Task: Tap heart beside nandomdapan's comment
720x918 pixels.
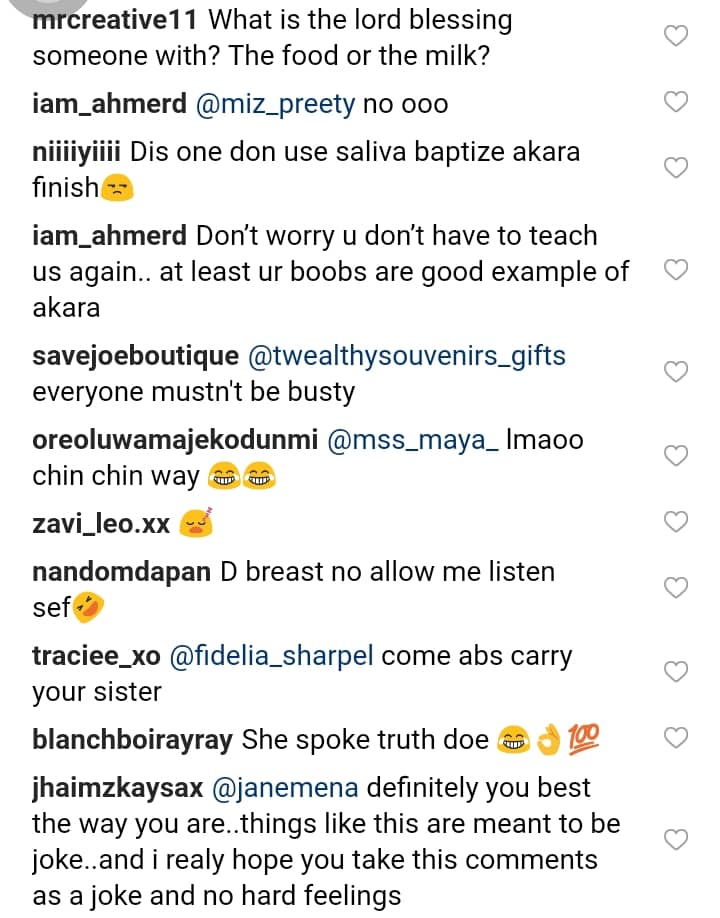Action: (x=677, y=587)
